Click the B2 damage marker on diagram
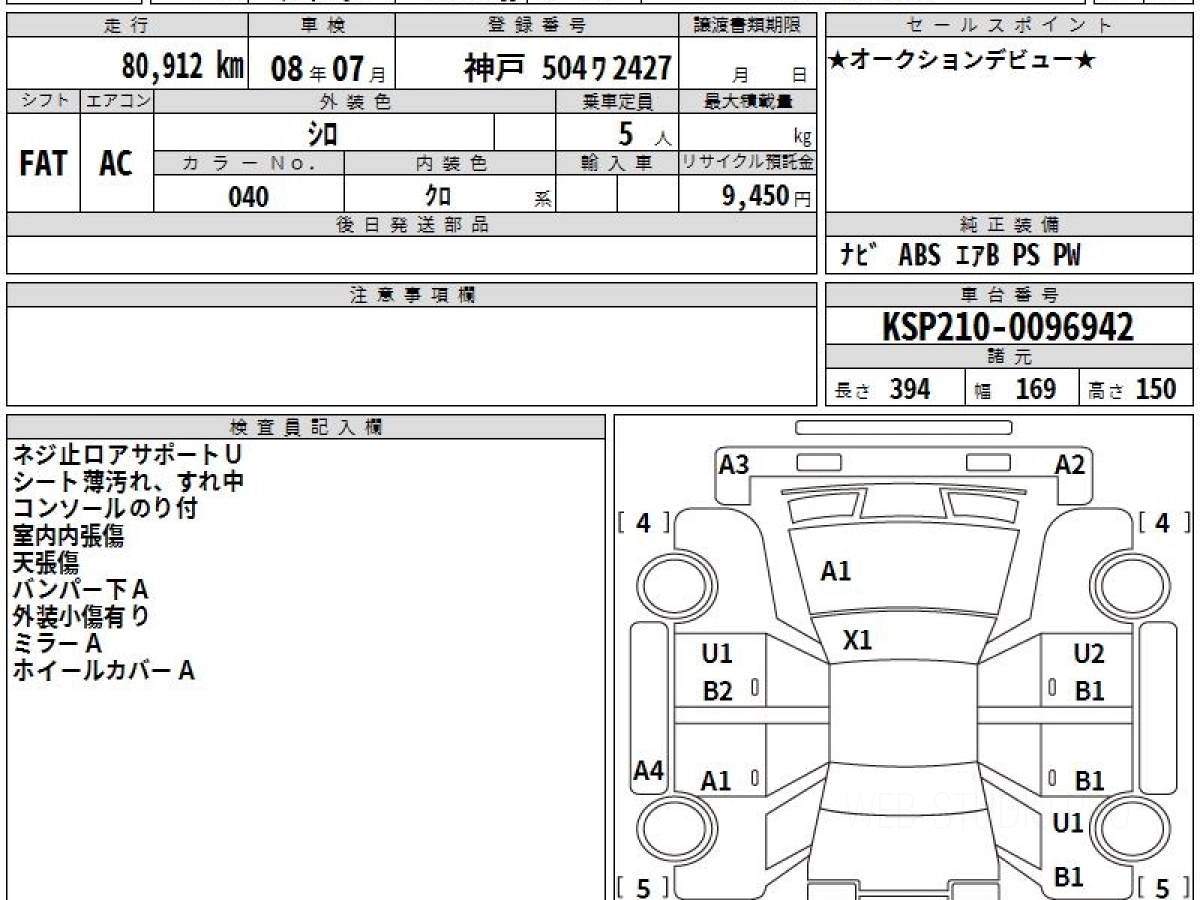The width and height of the screenshot is (1200, 900). (x=717, y=691)
